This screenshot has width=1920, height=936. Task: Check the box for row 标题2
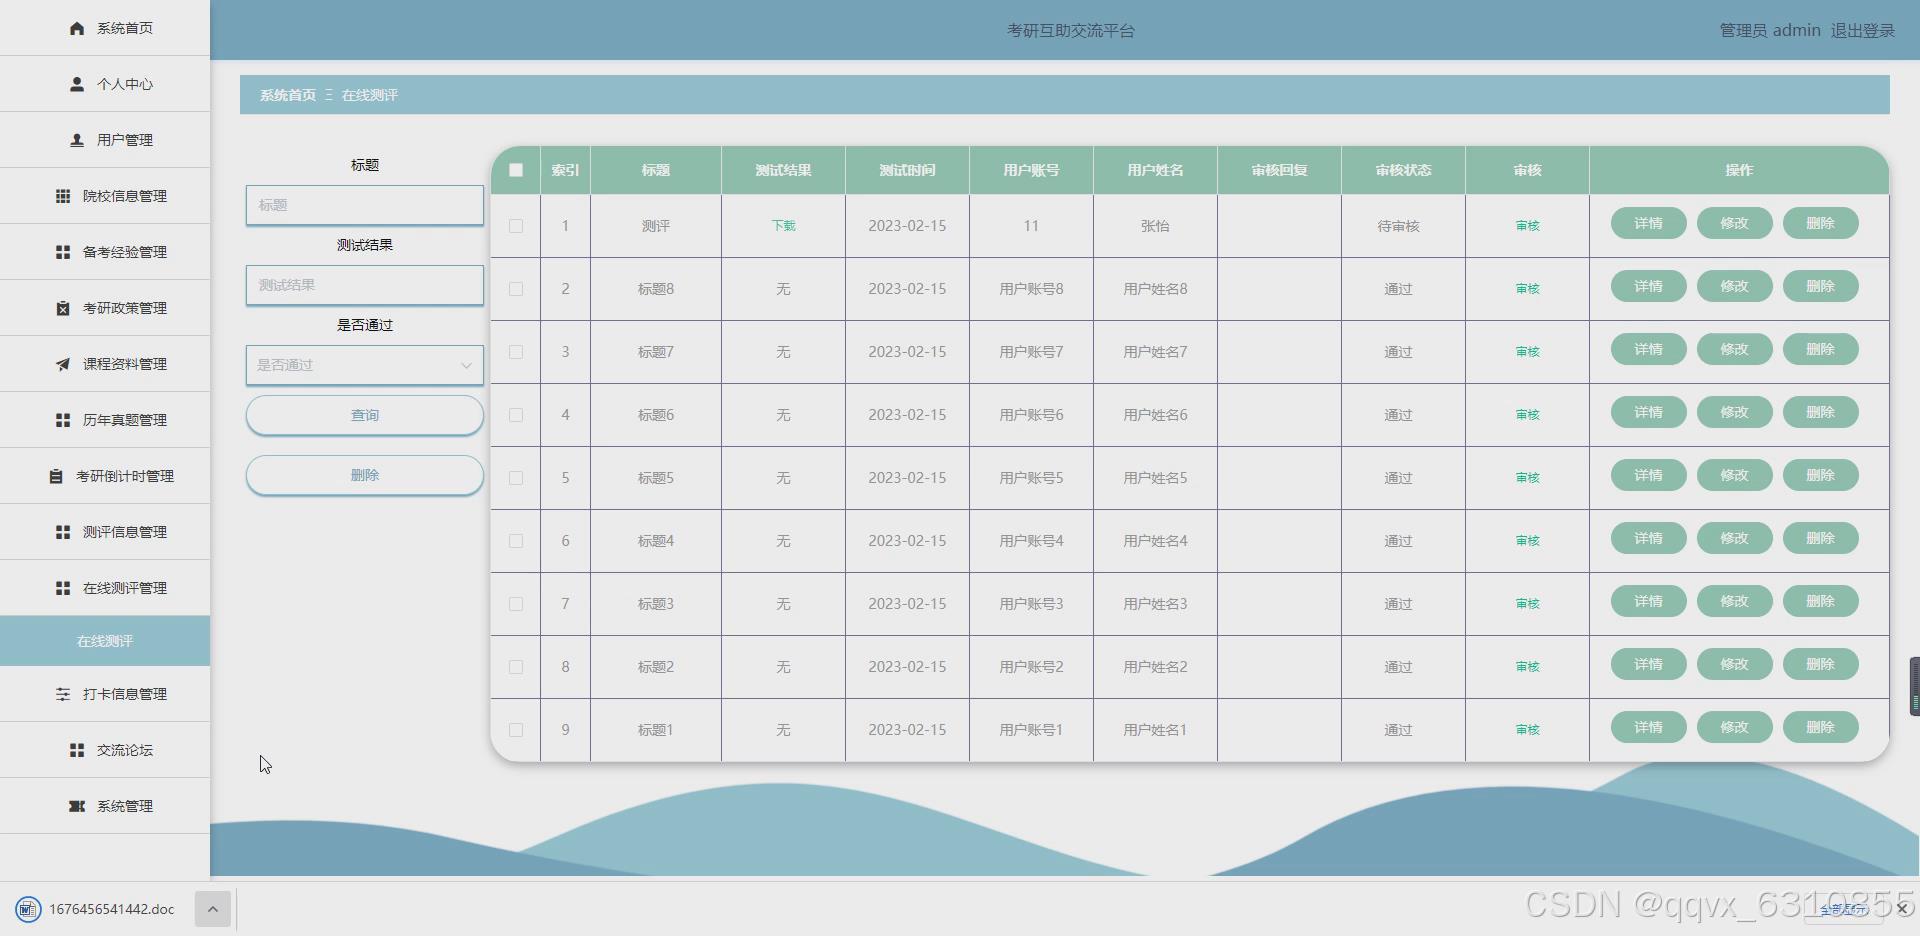tap(516, 667)
